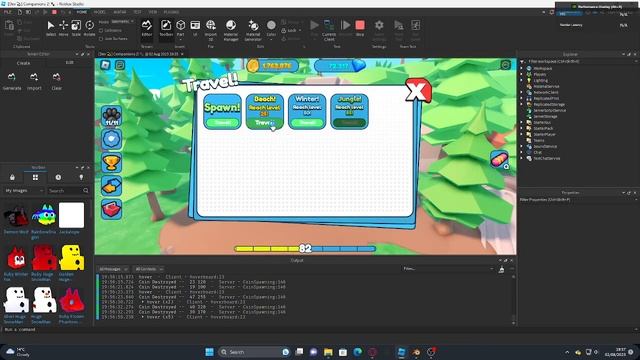Click Travel button on Winter card
640x360 pixels.
[307, 122]
